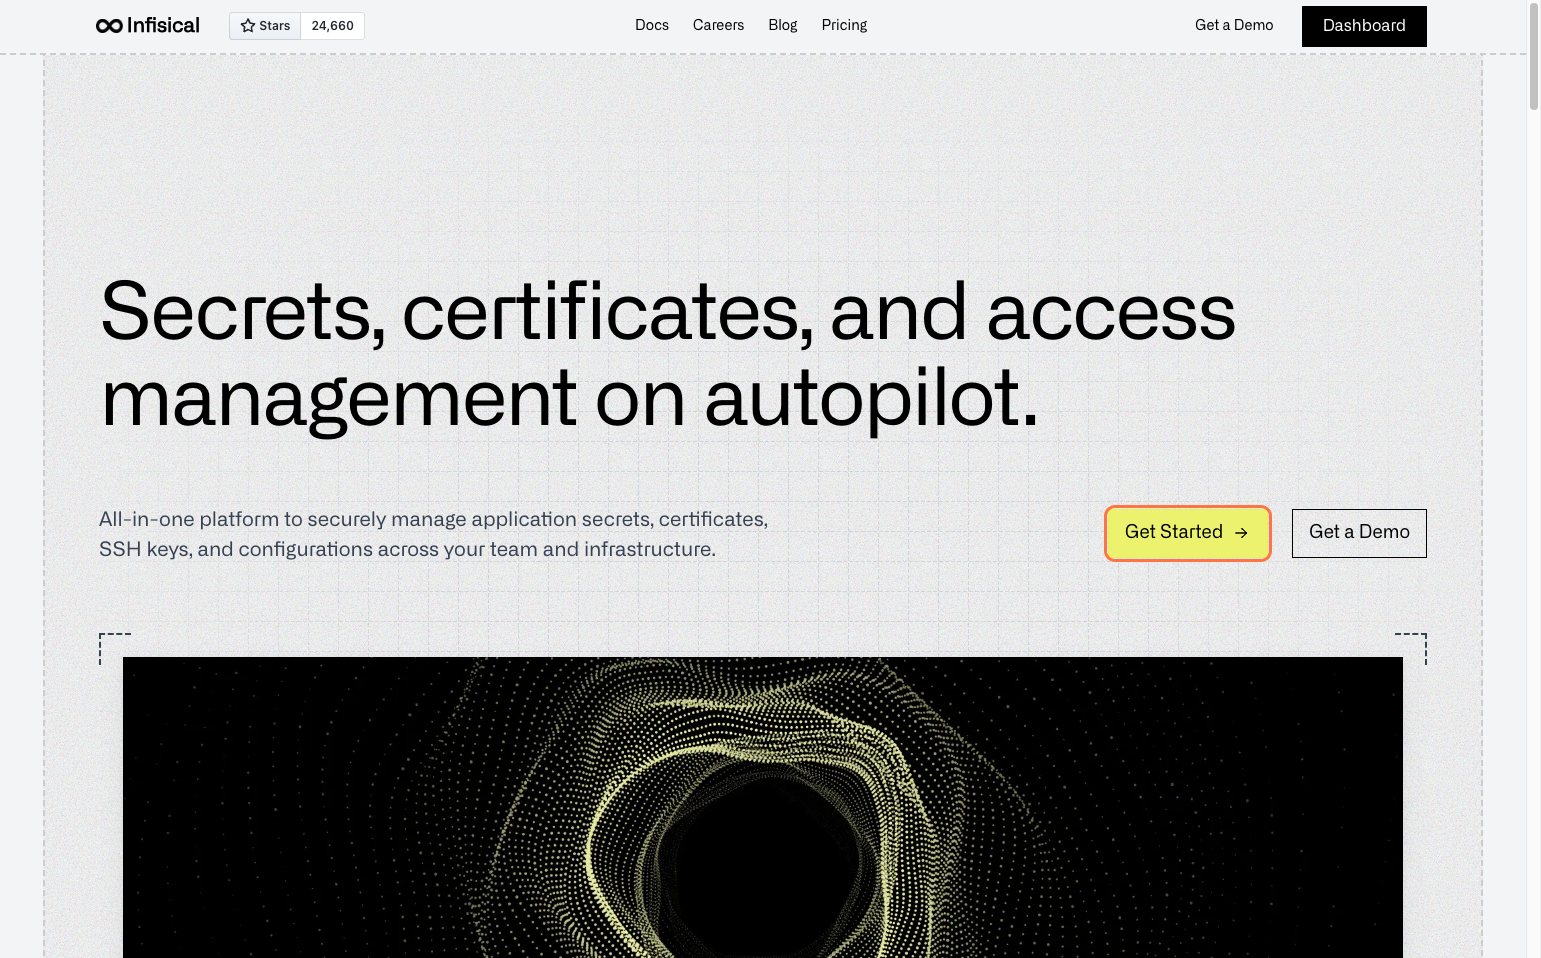Click the top-right dashed corner bracket
This screenshot has height=958, width=1541.
[1412, 646]
